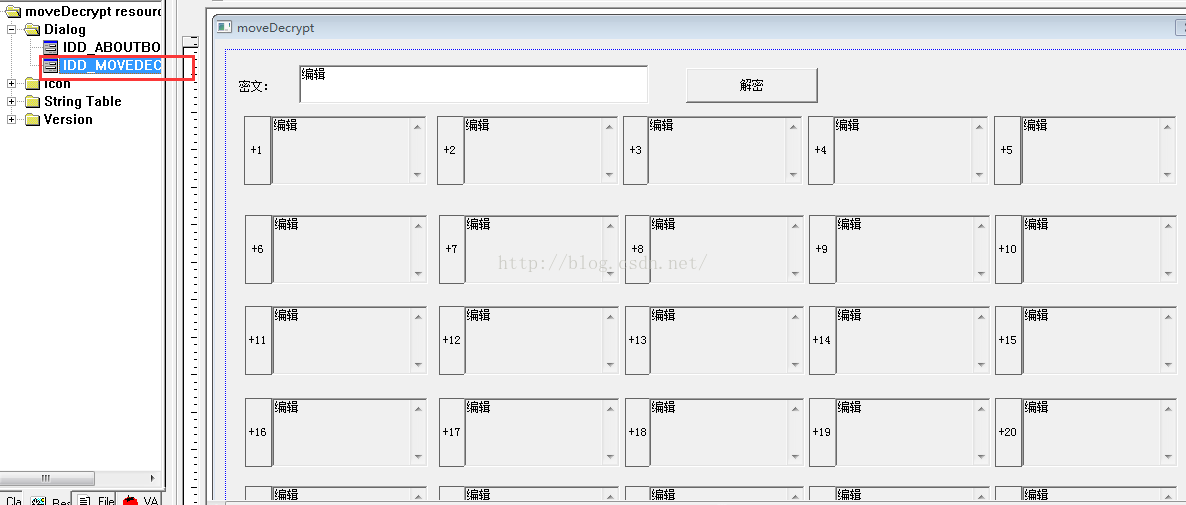
Task: Select the Version tree label
Action: click(x=68, y=119)
